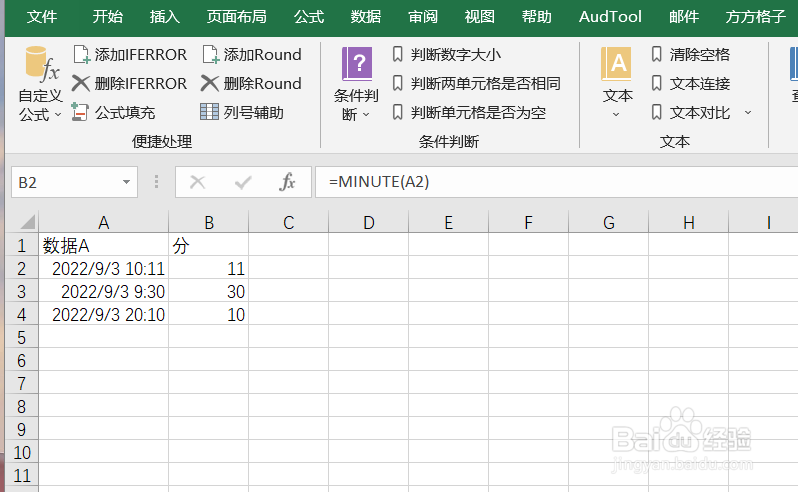Select row 2 header
Image resolution: width=798 pixels, height=492 pixels.
(x=21, y=268)
